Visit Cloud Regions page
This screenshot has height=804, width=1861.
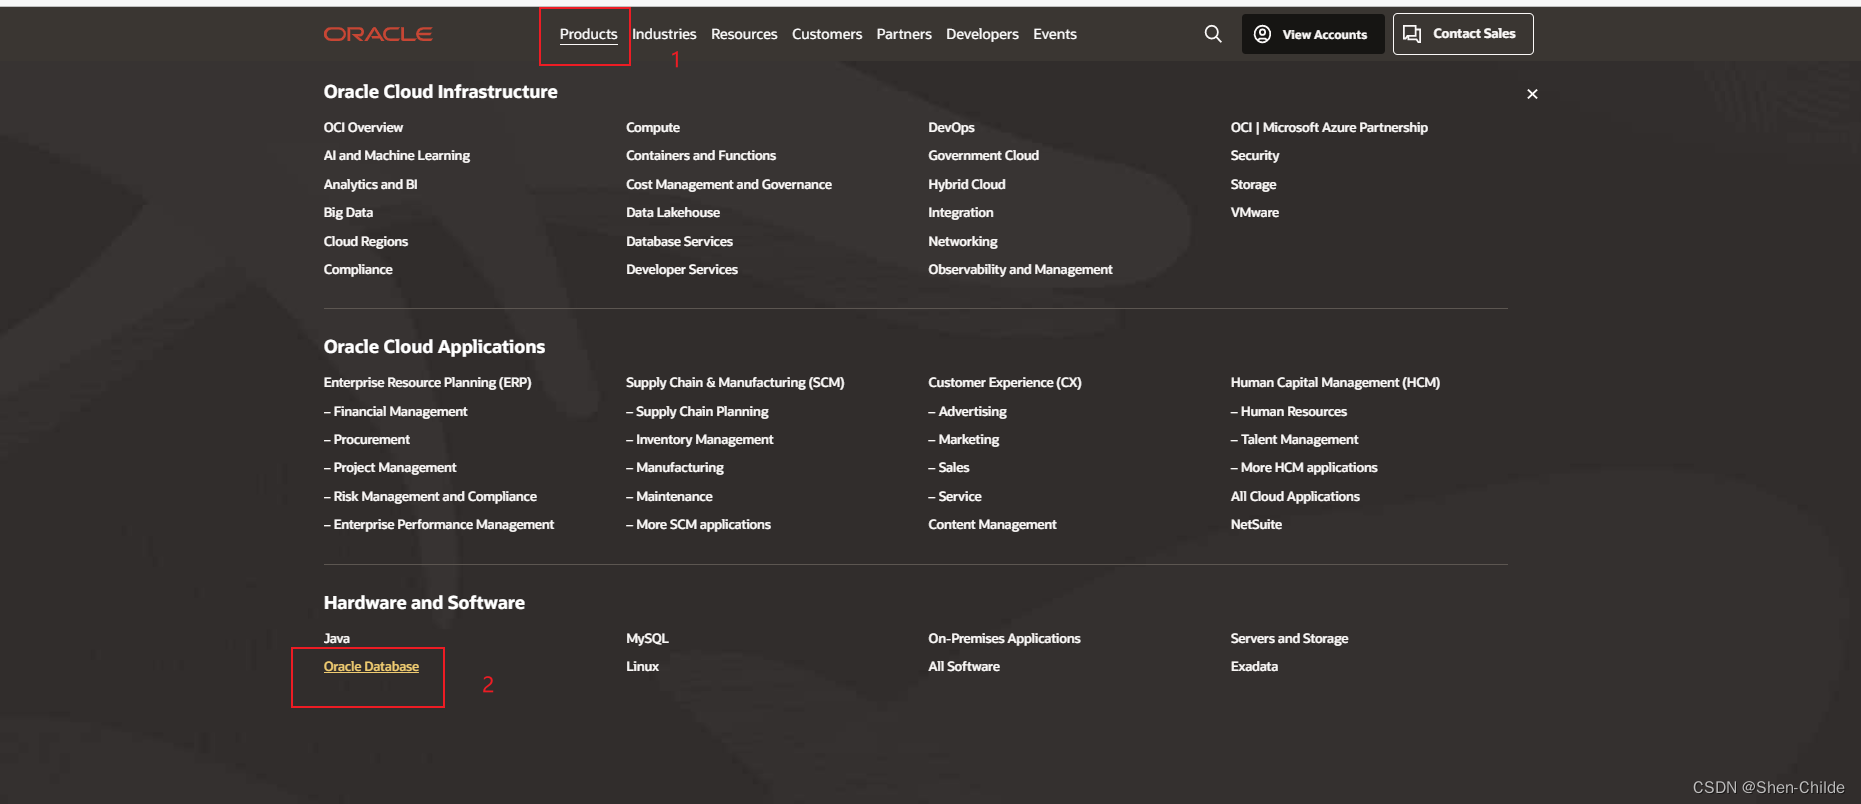click(365, 241)
